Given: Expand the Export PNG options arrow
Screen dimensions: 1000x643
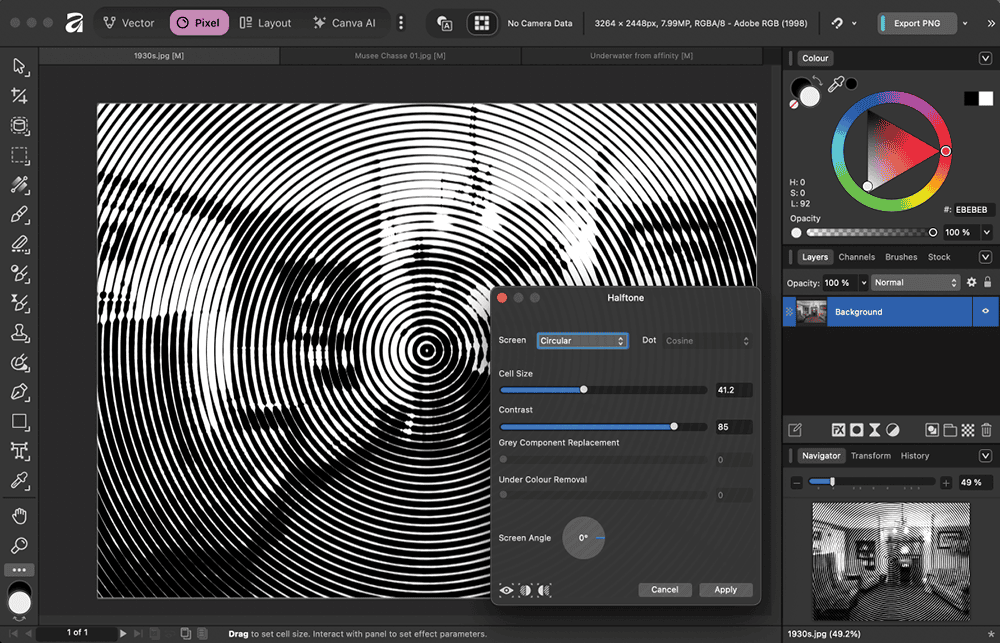Looking at the screenshot, I should tap(964, 23).
